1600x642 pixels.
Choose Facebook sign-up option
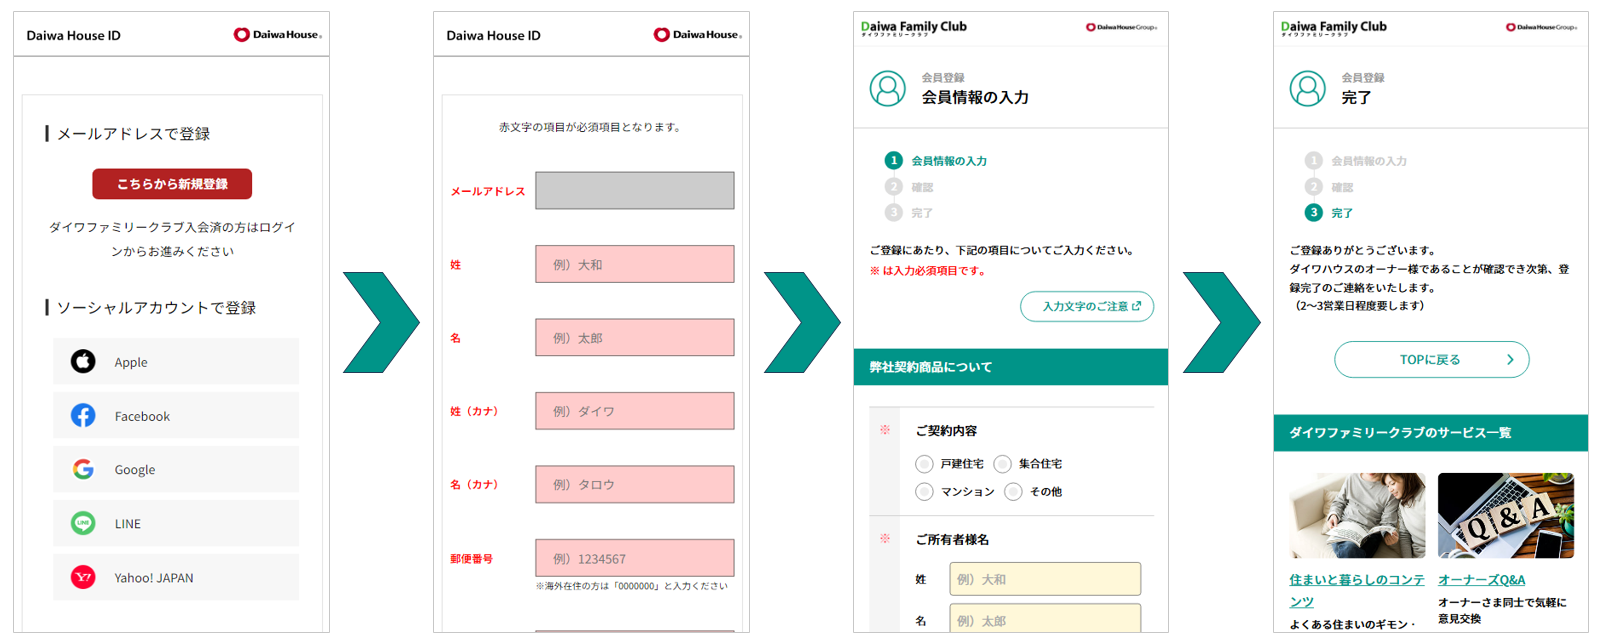[x=176, y=416]
